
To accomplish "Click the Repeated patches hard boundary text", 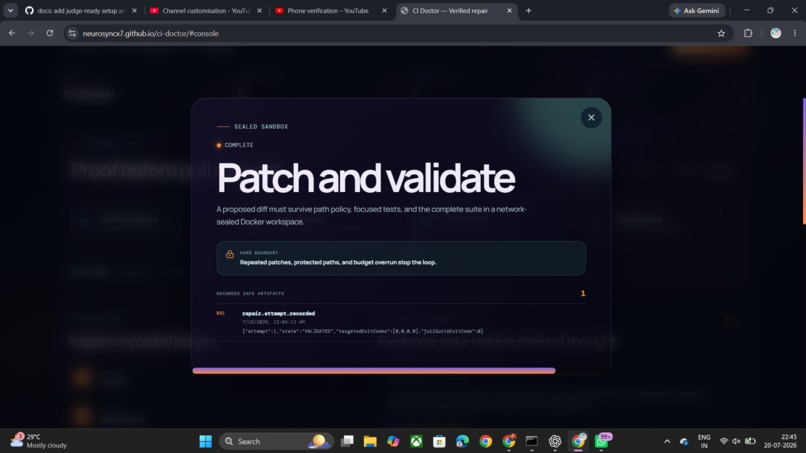I will (x=338, y=262).
